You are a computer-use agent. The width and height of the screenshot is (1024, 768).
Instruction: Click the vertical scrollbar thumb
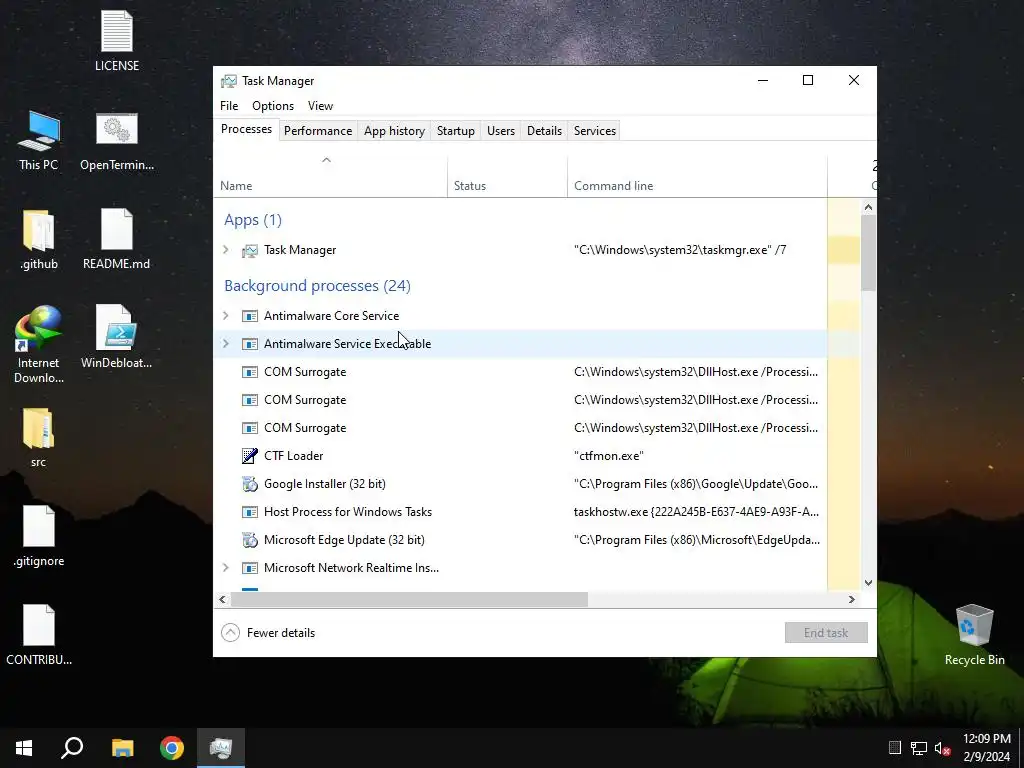pyautogui.click(x=869, y=253)
